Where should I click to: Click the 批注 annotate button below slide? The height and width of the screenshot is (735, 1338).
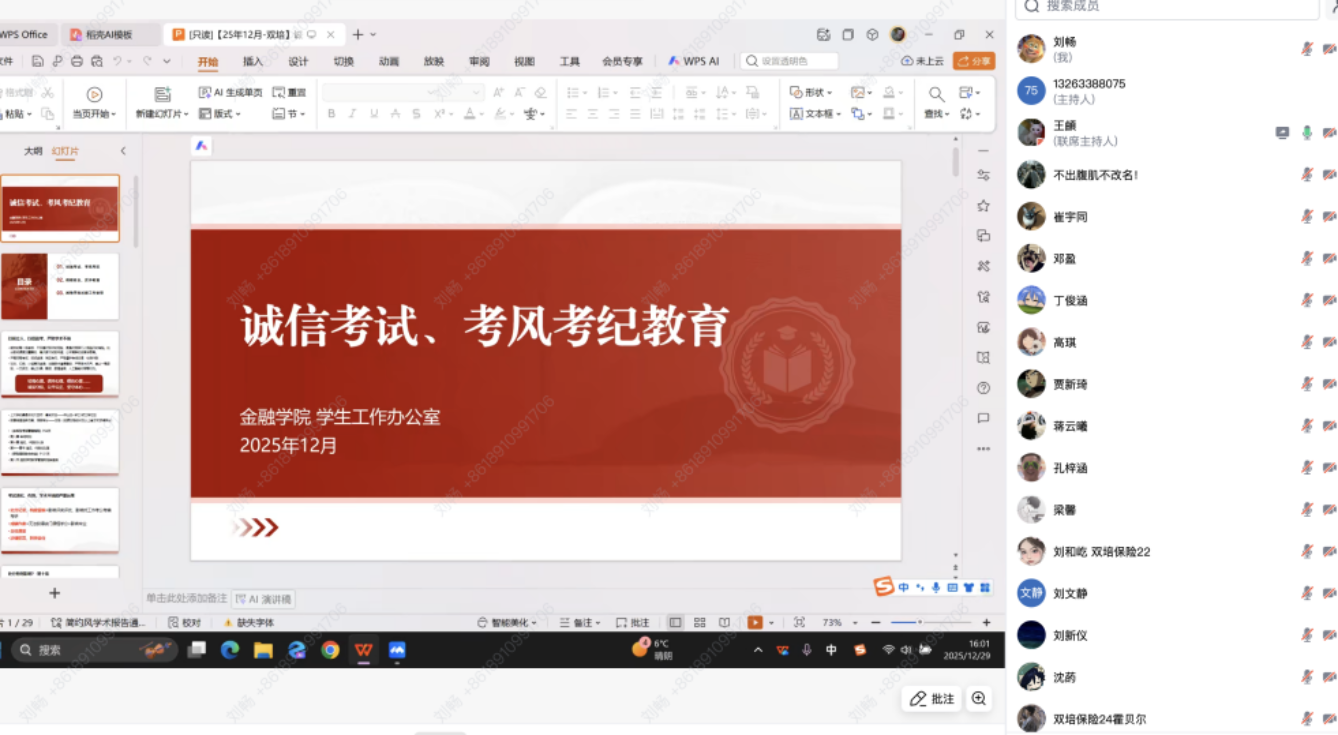click(x=932, y=699)
